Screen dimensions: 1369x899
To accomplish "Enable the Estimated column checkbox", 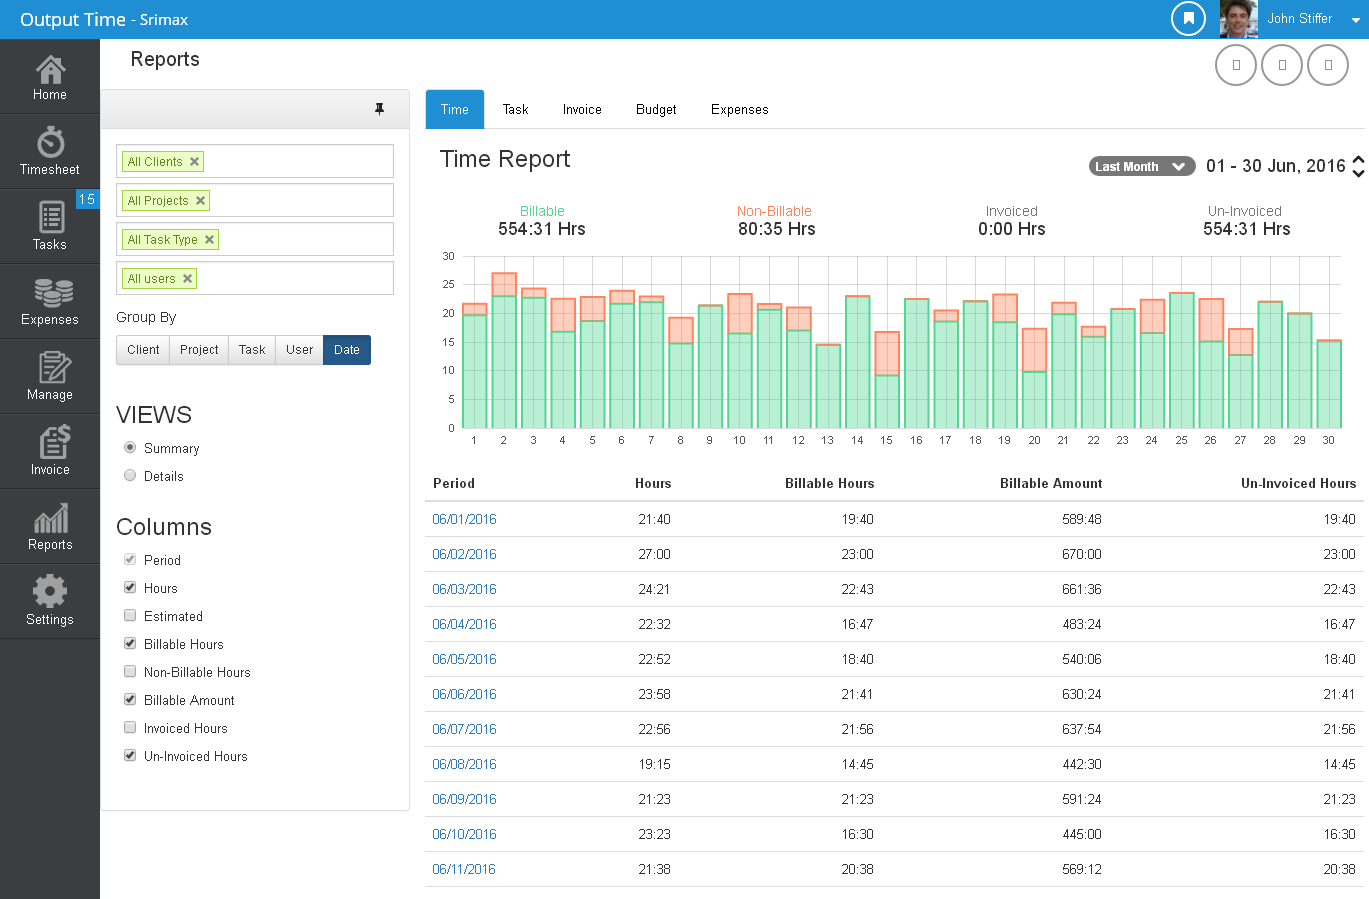I will [130, 616].
